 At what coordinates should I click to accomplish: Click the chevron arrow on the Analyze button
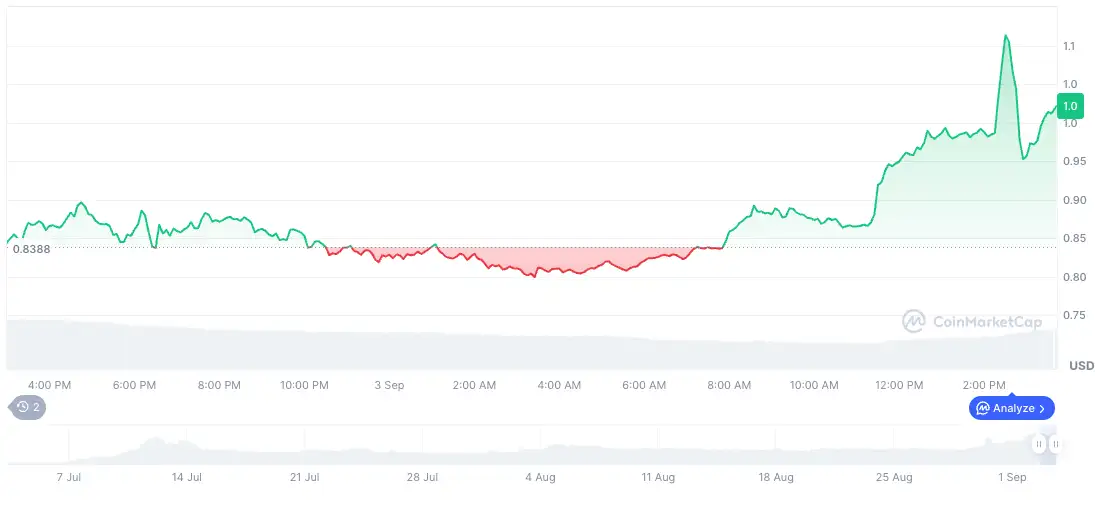point(1043,408)
